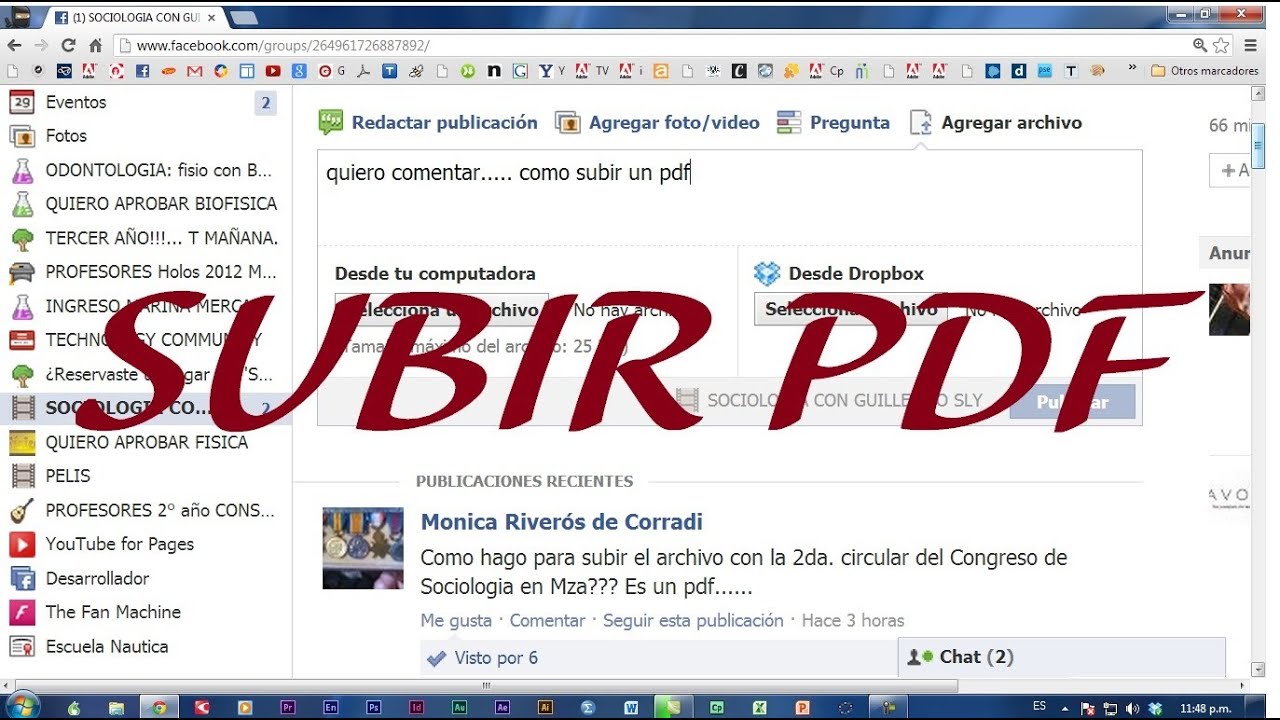Open Photoshop from the taskbar
The height and width of the screenshot is (720, 1280).
[373, 707]
